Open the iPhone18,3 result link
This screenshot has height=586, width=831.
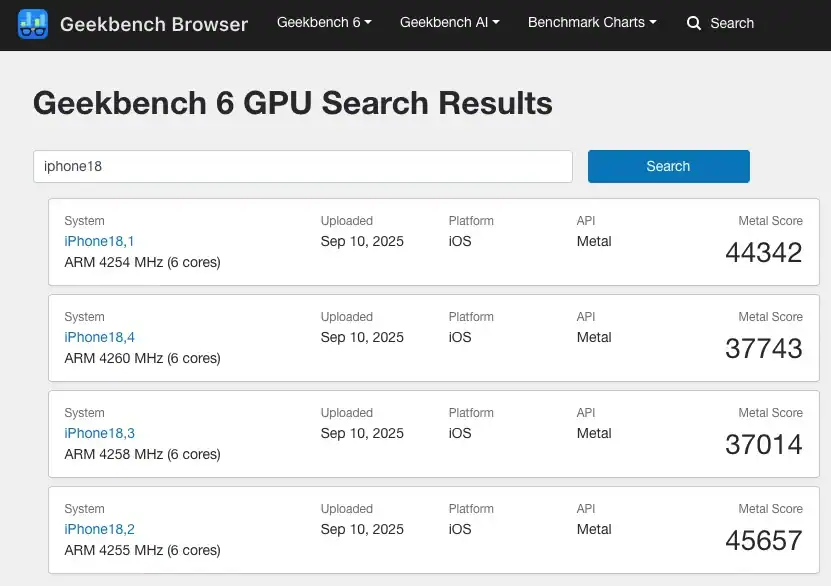pyautogui.click(x=99, y=433)
